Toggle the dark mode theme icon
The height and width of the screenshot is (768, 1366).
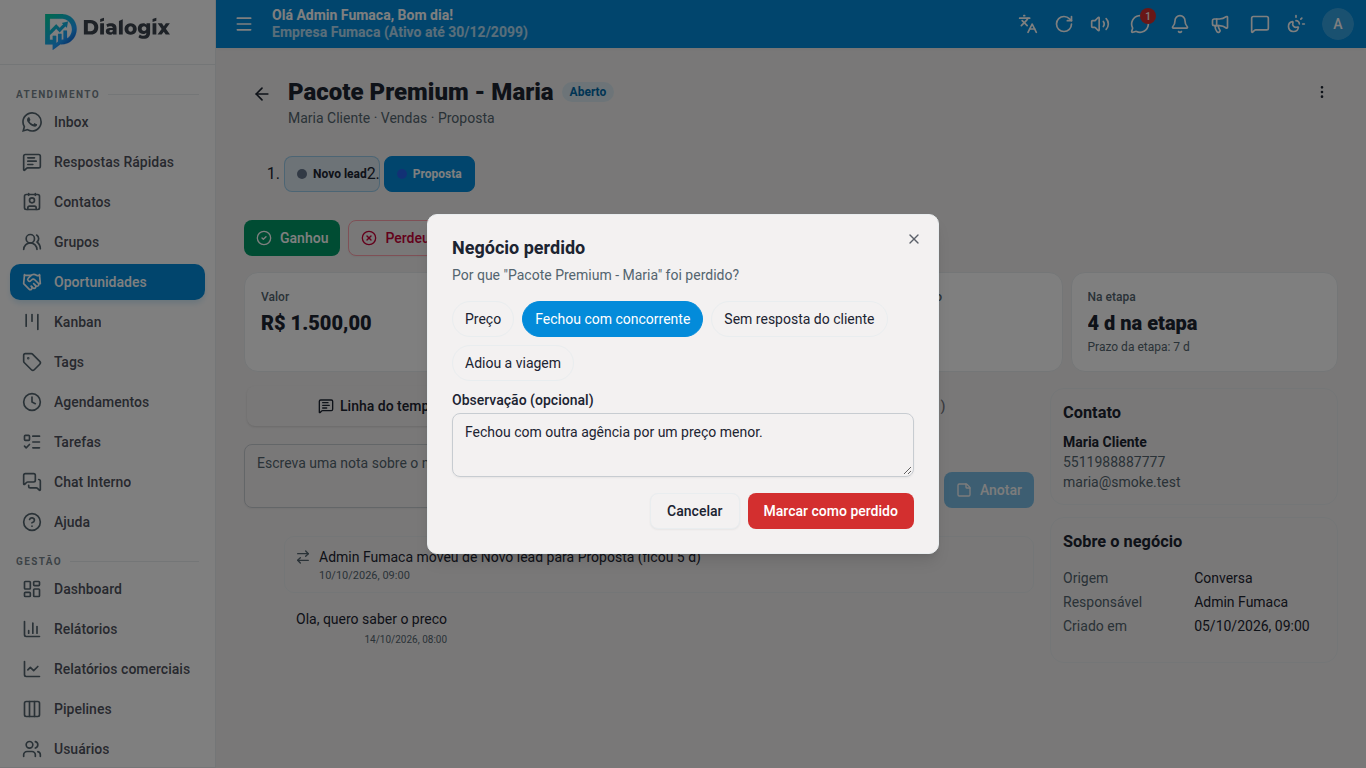coord(1297,24)
